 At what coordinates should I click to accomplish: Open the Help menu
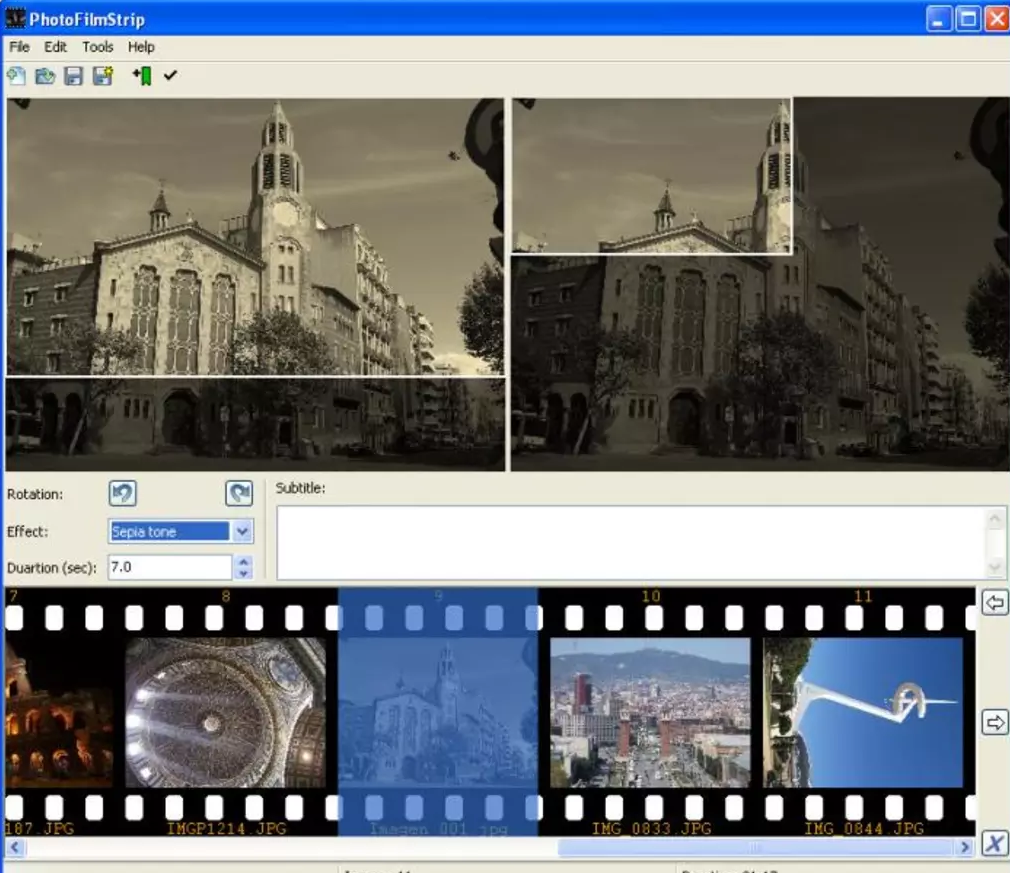(x=141, y=47)
